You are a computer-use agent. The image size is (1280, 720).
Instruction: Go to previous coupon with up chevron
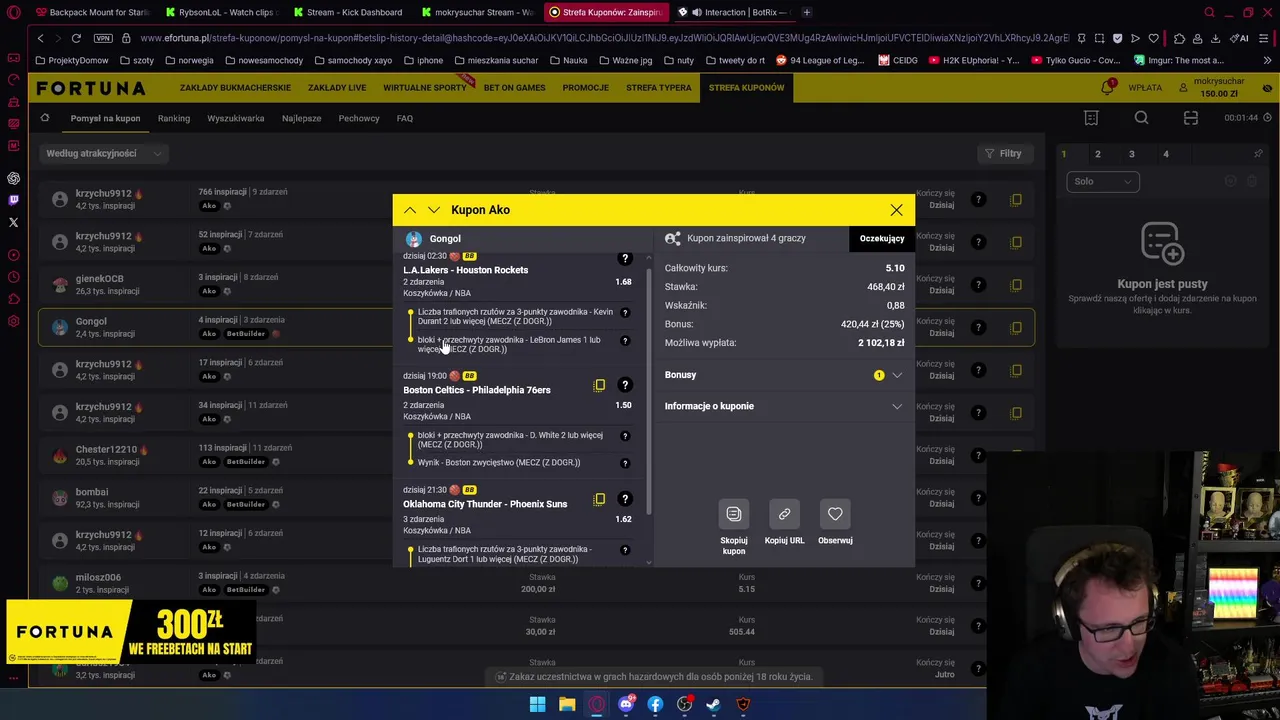[x=410, y=210]
